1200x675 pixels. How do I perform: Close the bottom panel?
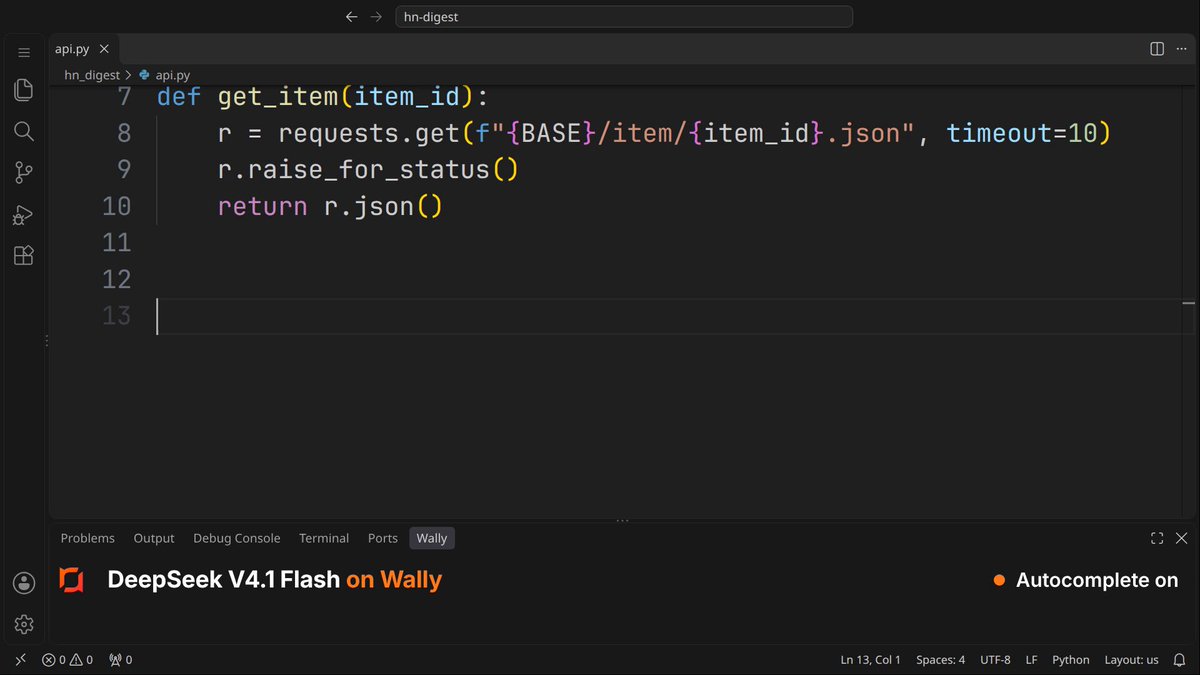click(x=1182, y=538)
